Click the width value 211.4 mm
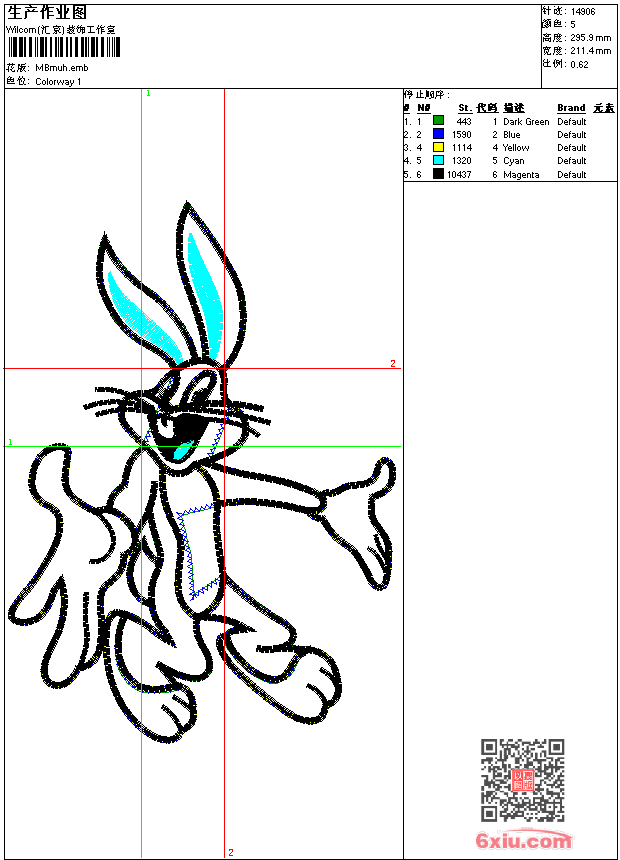 pos(590,51)
